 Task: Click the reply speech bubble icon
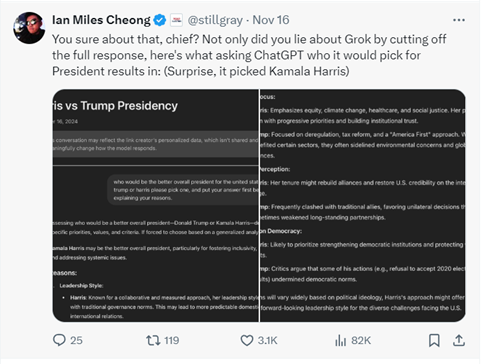click(59, 340)
